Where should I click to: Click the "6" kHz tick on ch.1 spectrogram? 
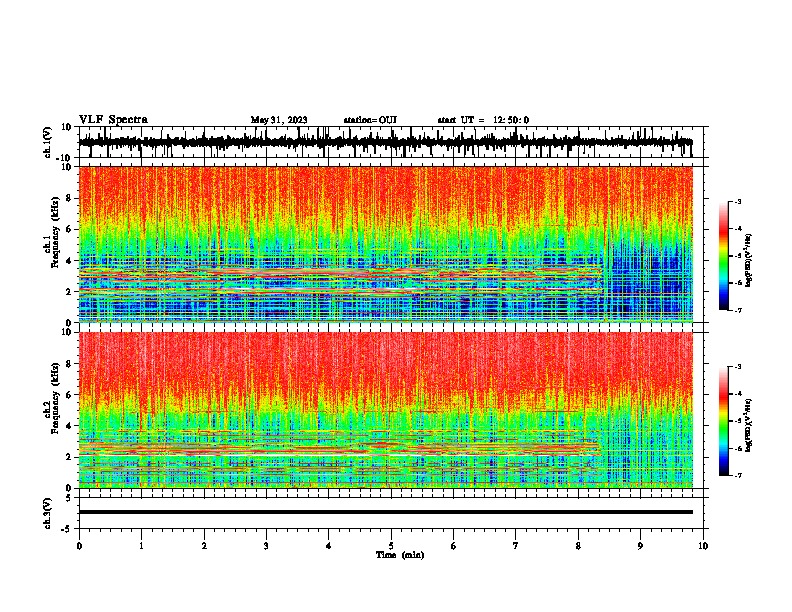[x=69, y=229]
